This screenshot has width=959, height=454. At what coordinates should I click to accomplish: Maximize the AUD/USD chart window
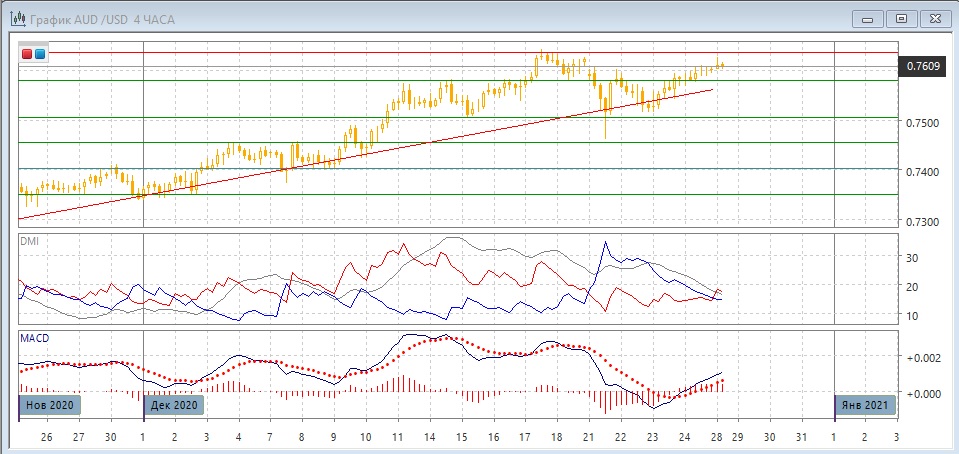pyautogui.click(x=901, y=18)
